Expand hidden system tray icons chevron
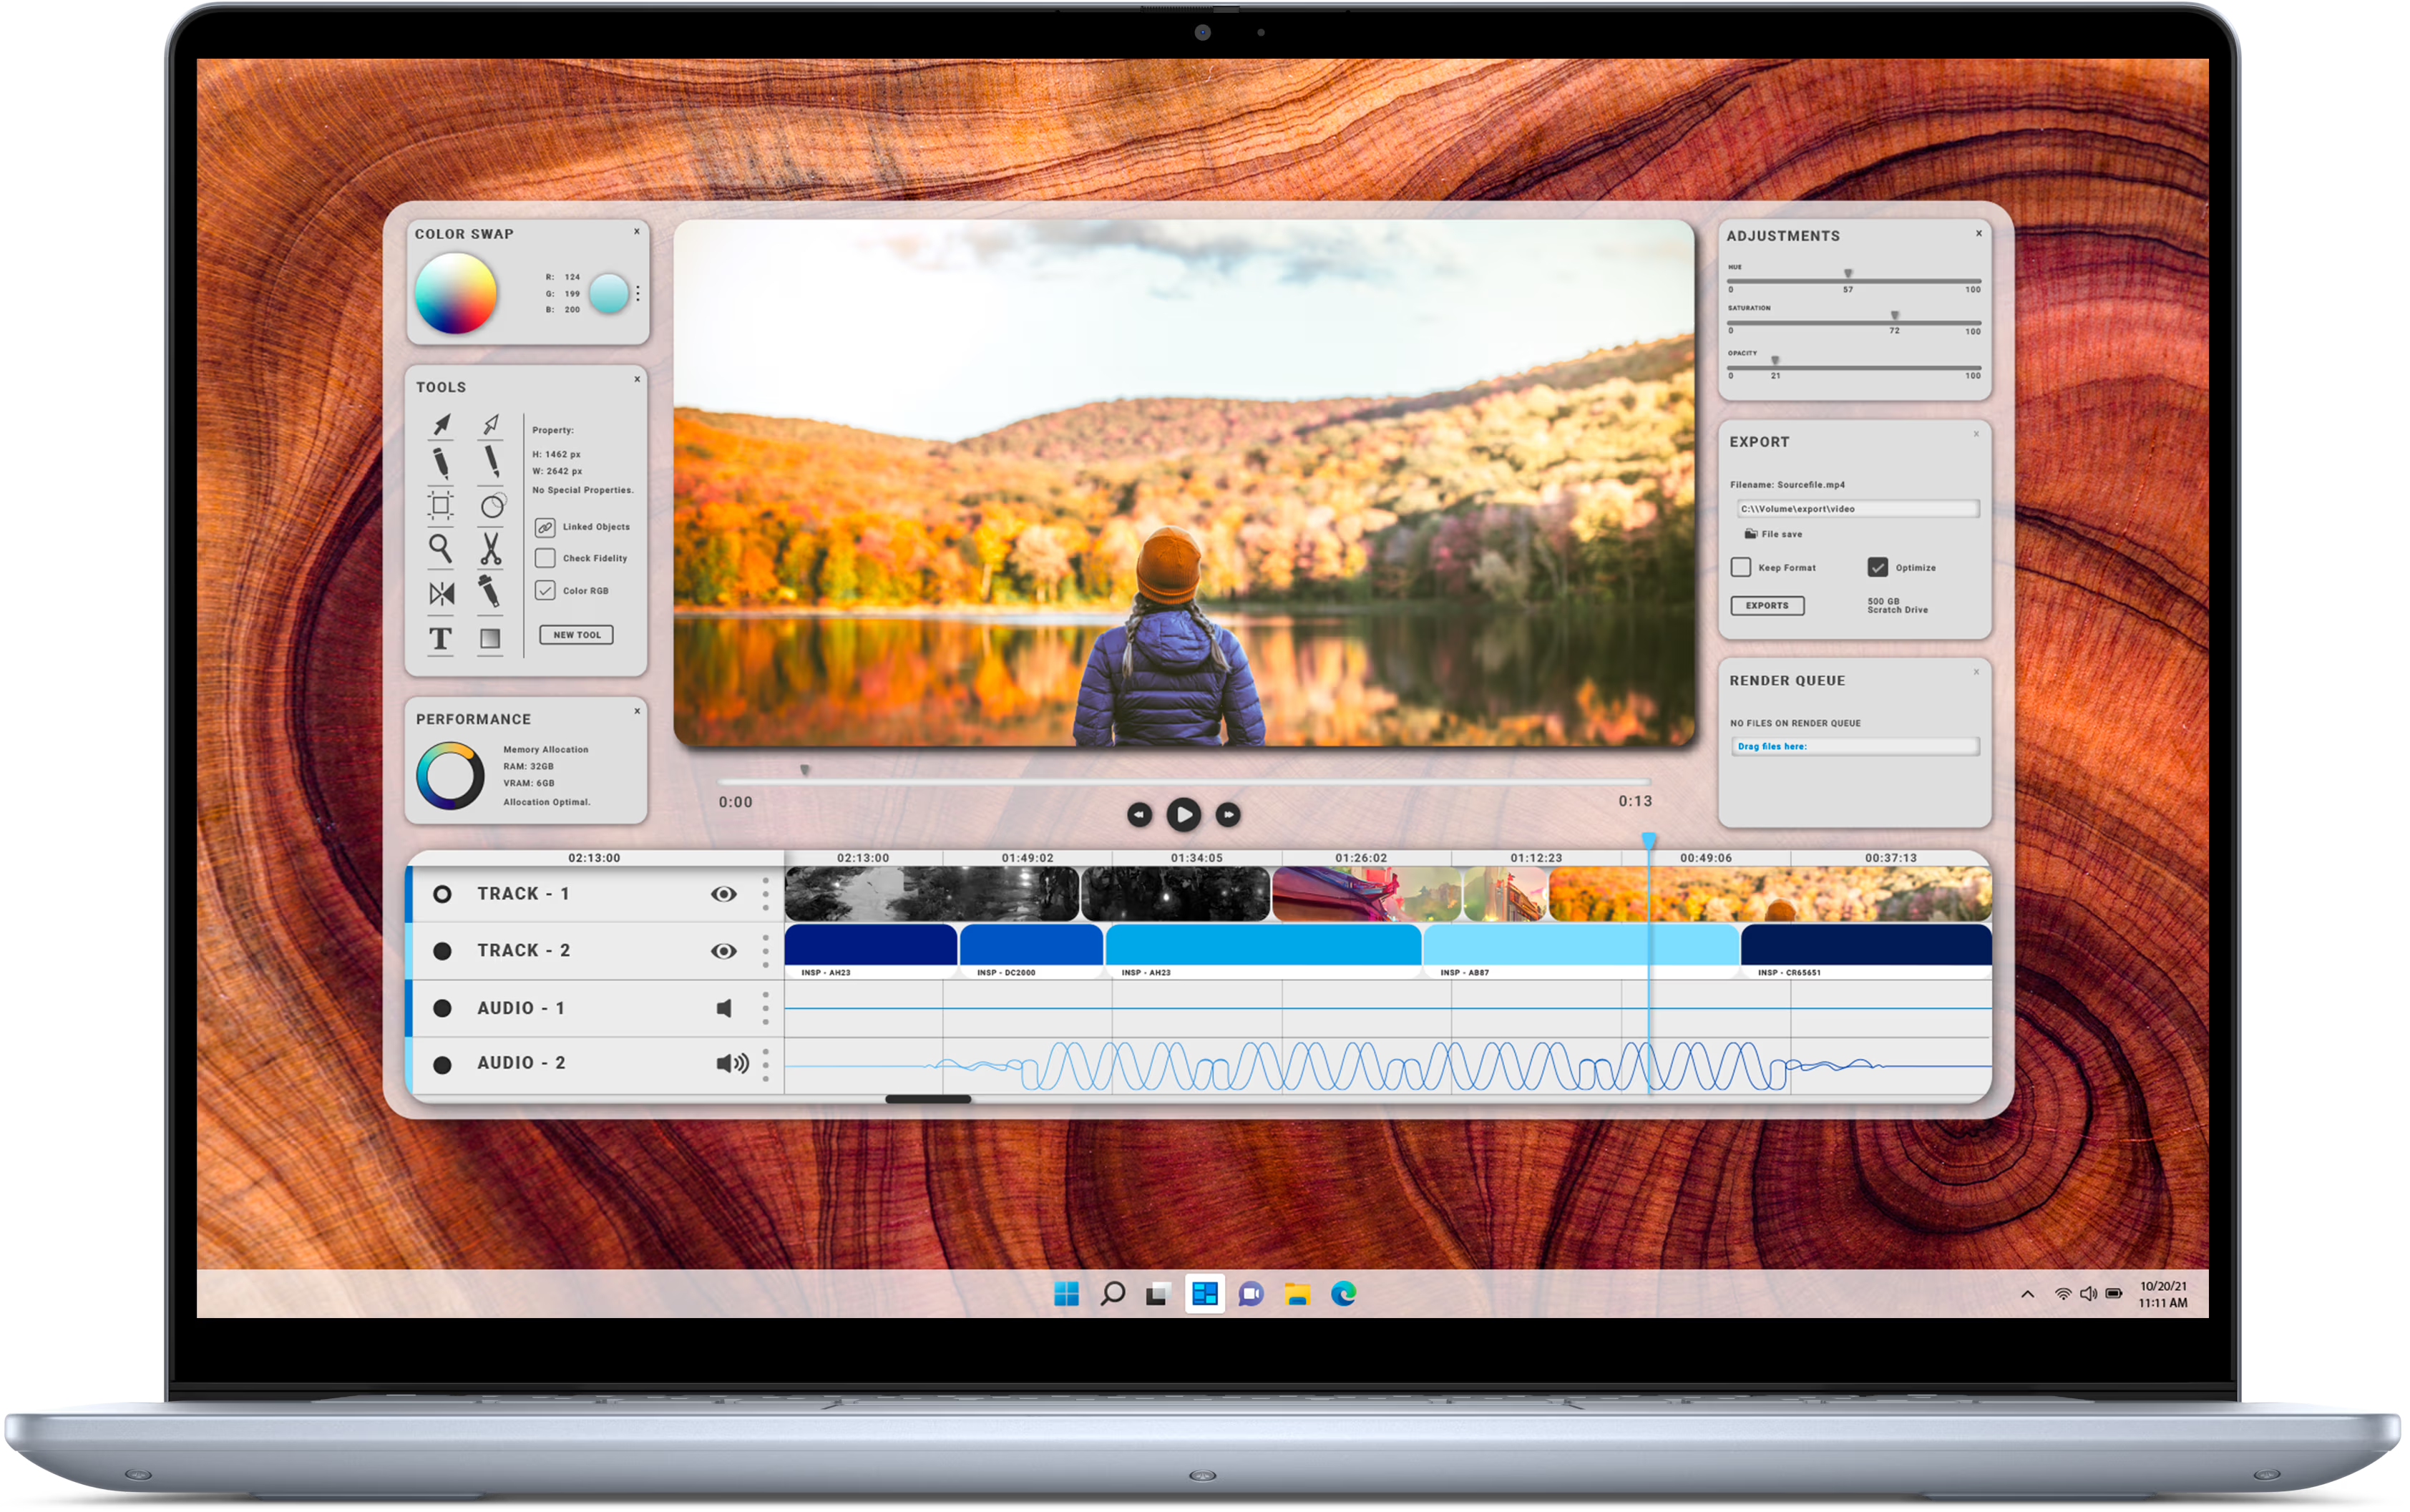The width and height of the screenshot is (2410, 1512). pyautogui.click(x=2027, y=1294)
